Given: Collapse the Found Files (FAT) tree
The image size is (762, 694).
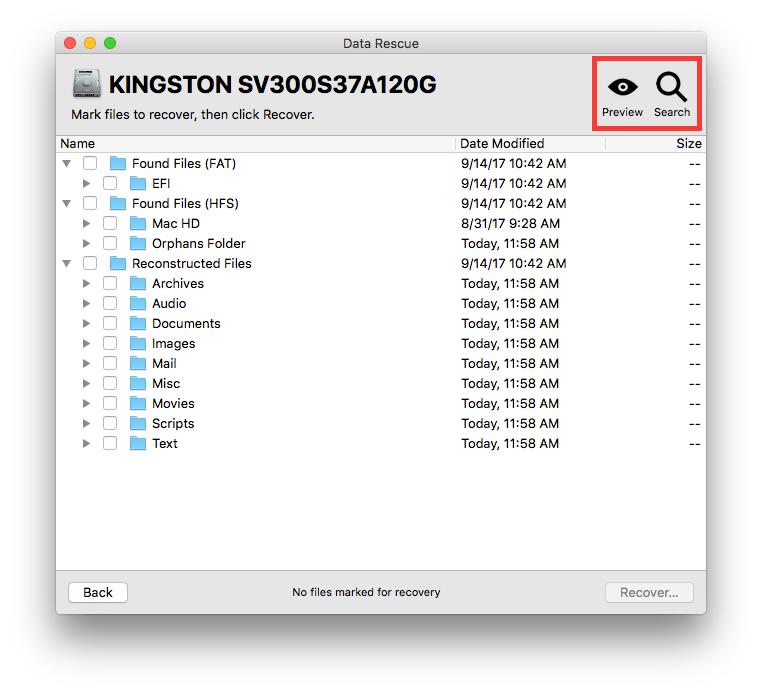Looking at the screenshot, I should (67, 163).
